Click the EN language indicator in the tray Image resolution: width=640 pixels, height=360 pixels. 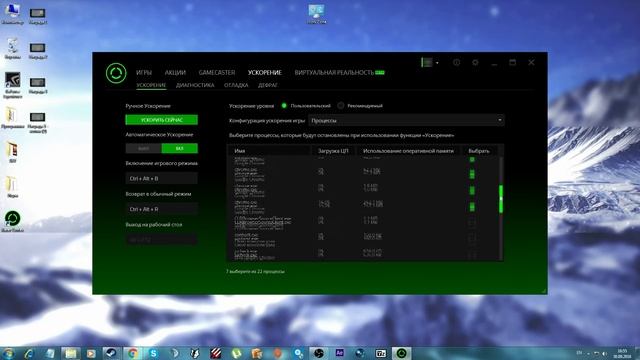point(579,353)
